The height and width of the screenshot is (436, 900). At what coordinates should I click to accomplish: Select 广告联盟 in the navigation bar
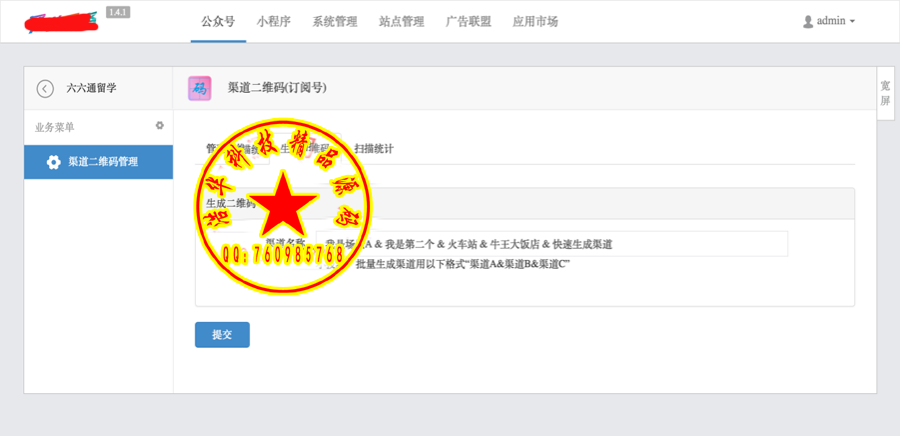coord(468,22)
